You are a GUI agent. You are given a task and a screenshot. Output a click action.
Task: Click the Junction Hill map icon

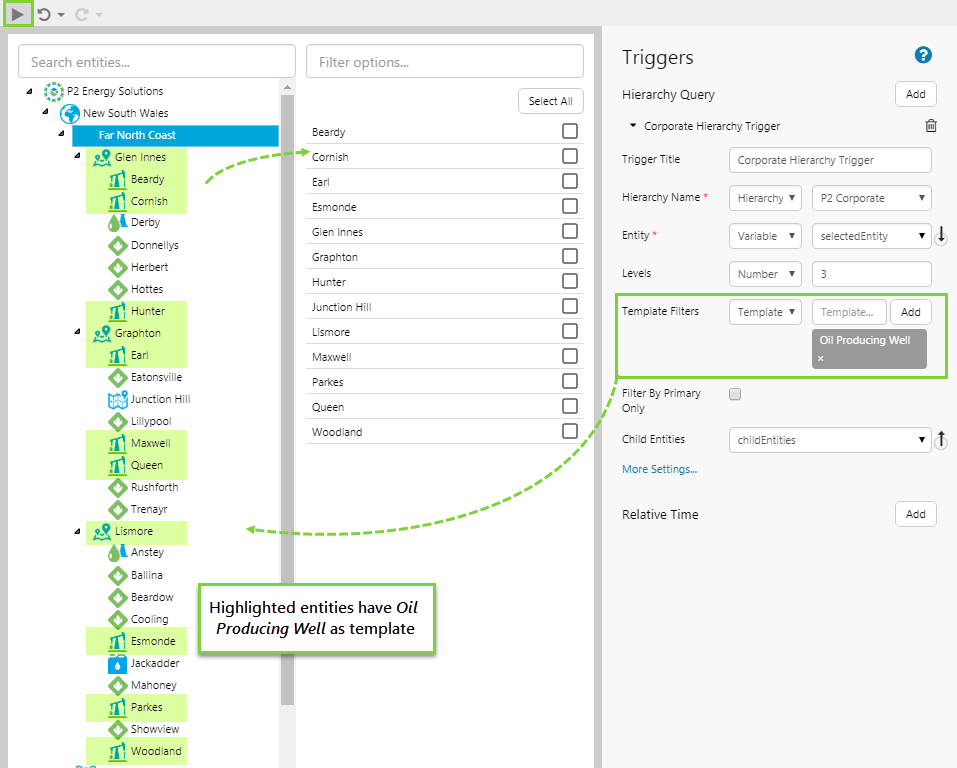point(117,400)
